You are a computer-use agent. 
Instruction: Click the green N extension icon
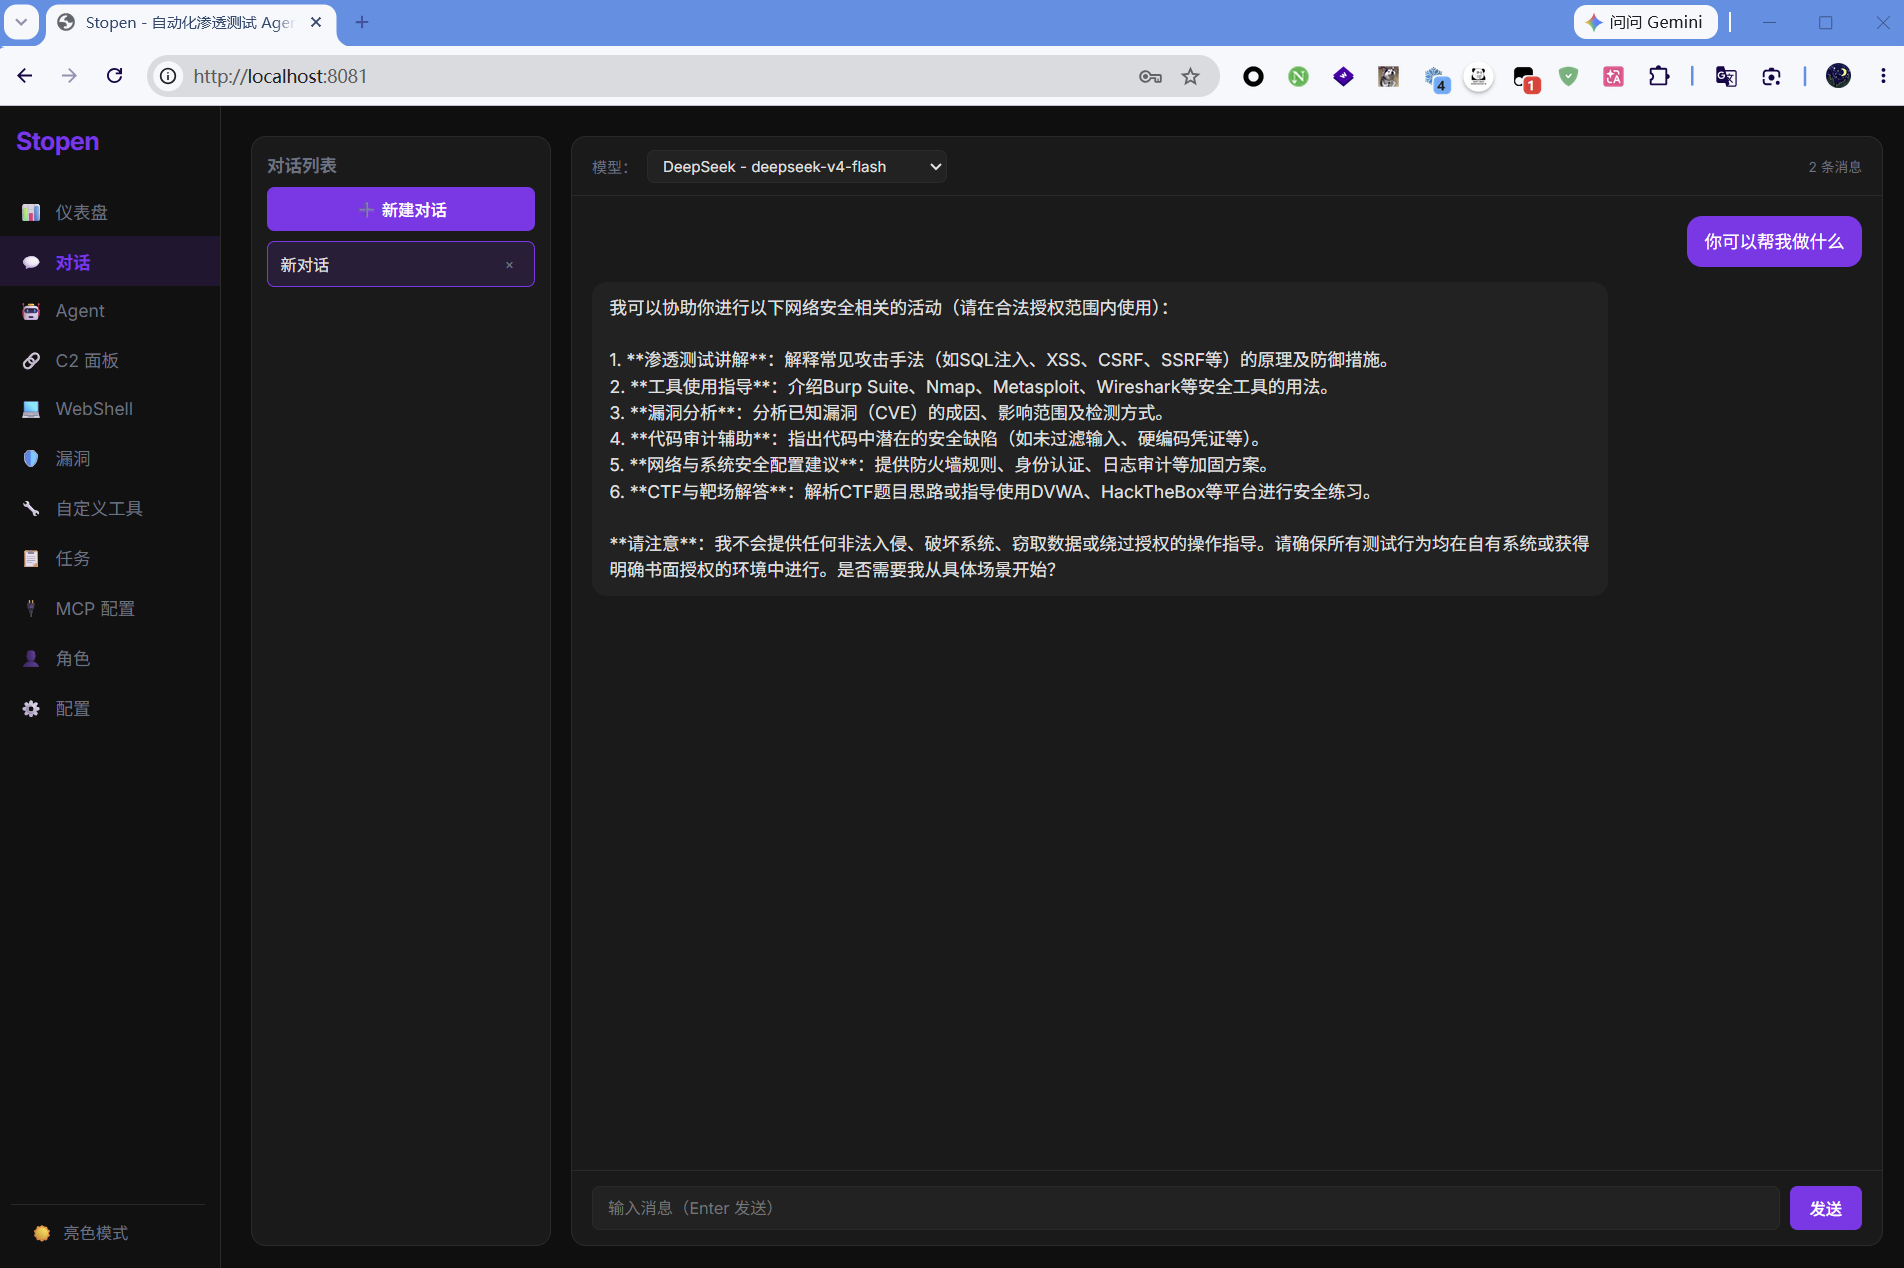coord(1298,76)
